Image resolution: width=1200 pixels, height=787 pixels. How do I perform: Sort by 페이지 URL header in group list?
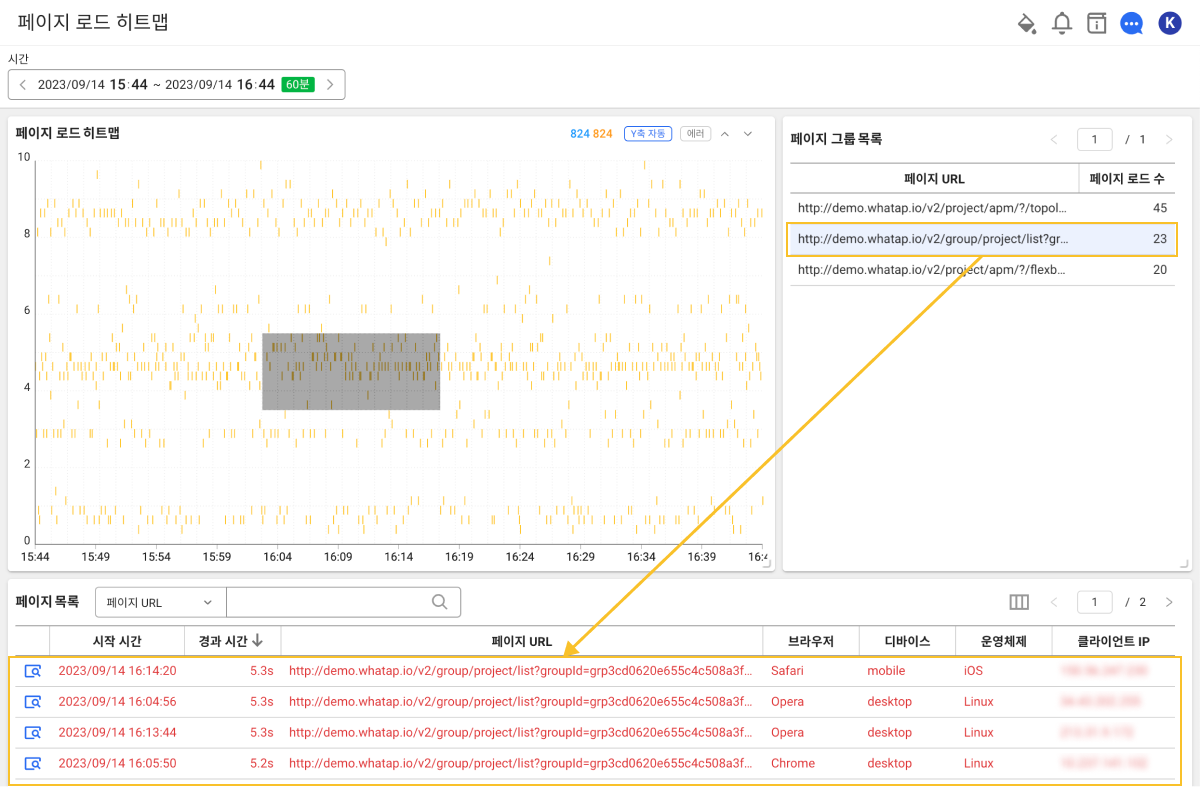(x=934, y=179)
